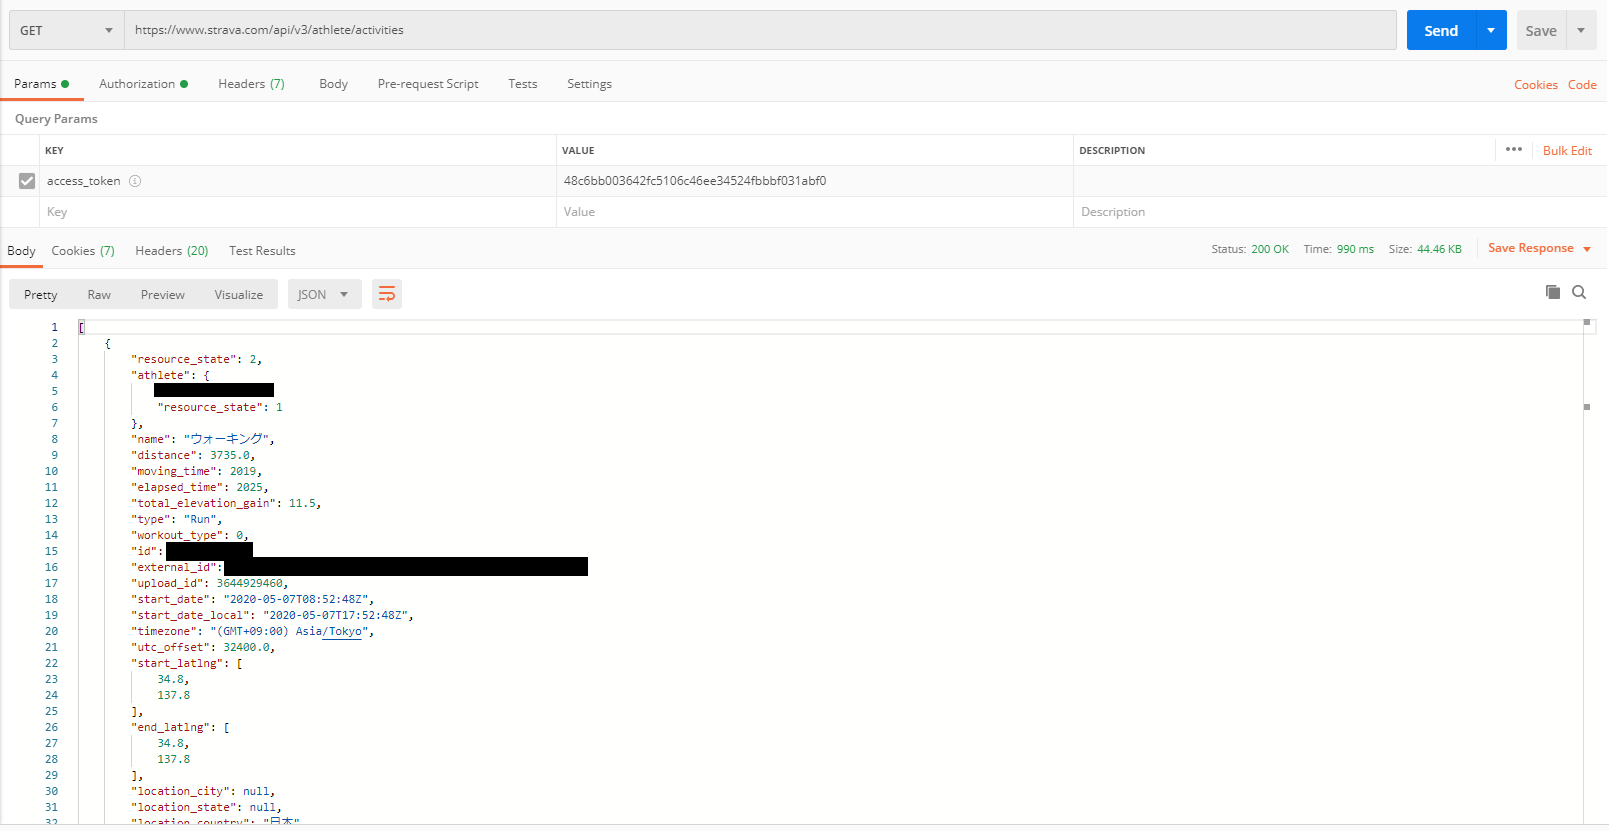
Task: Uncheck the access_token parameter checkbox
Action: 27,181
